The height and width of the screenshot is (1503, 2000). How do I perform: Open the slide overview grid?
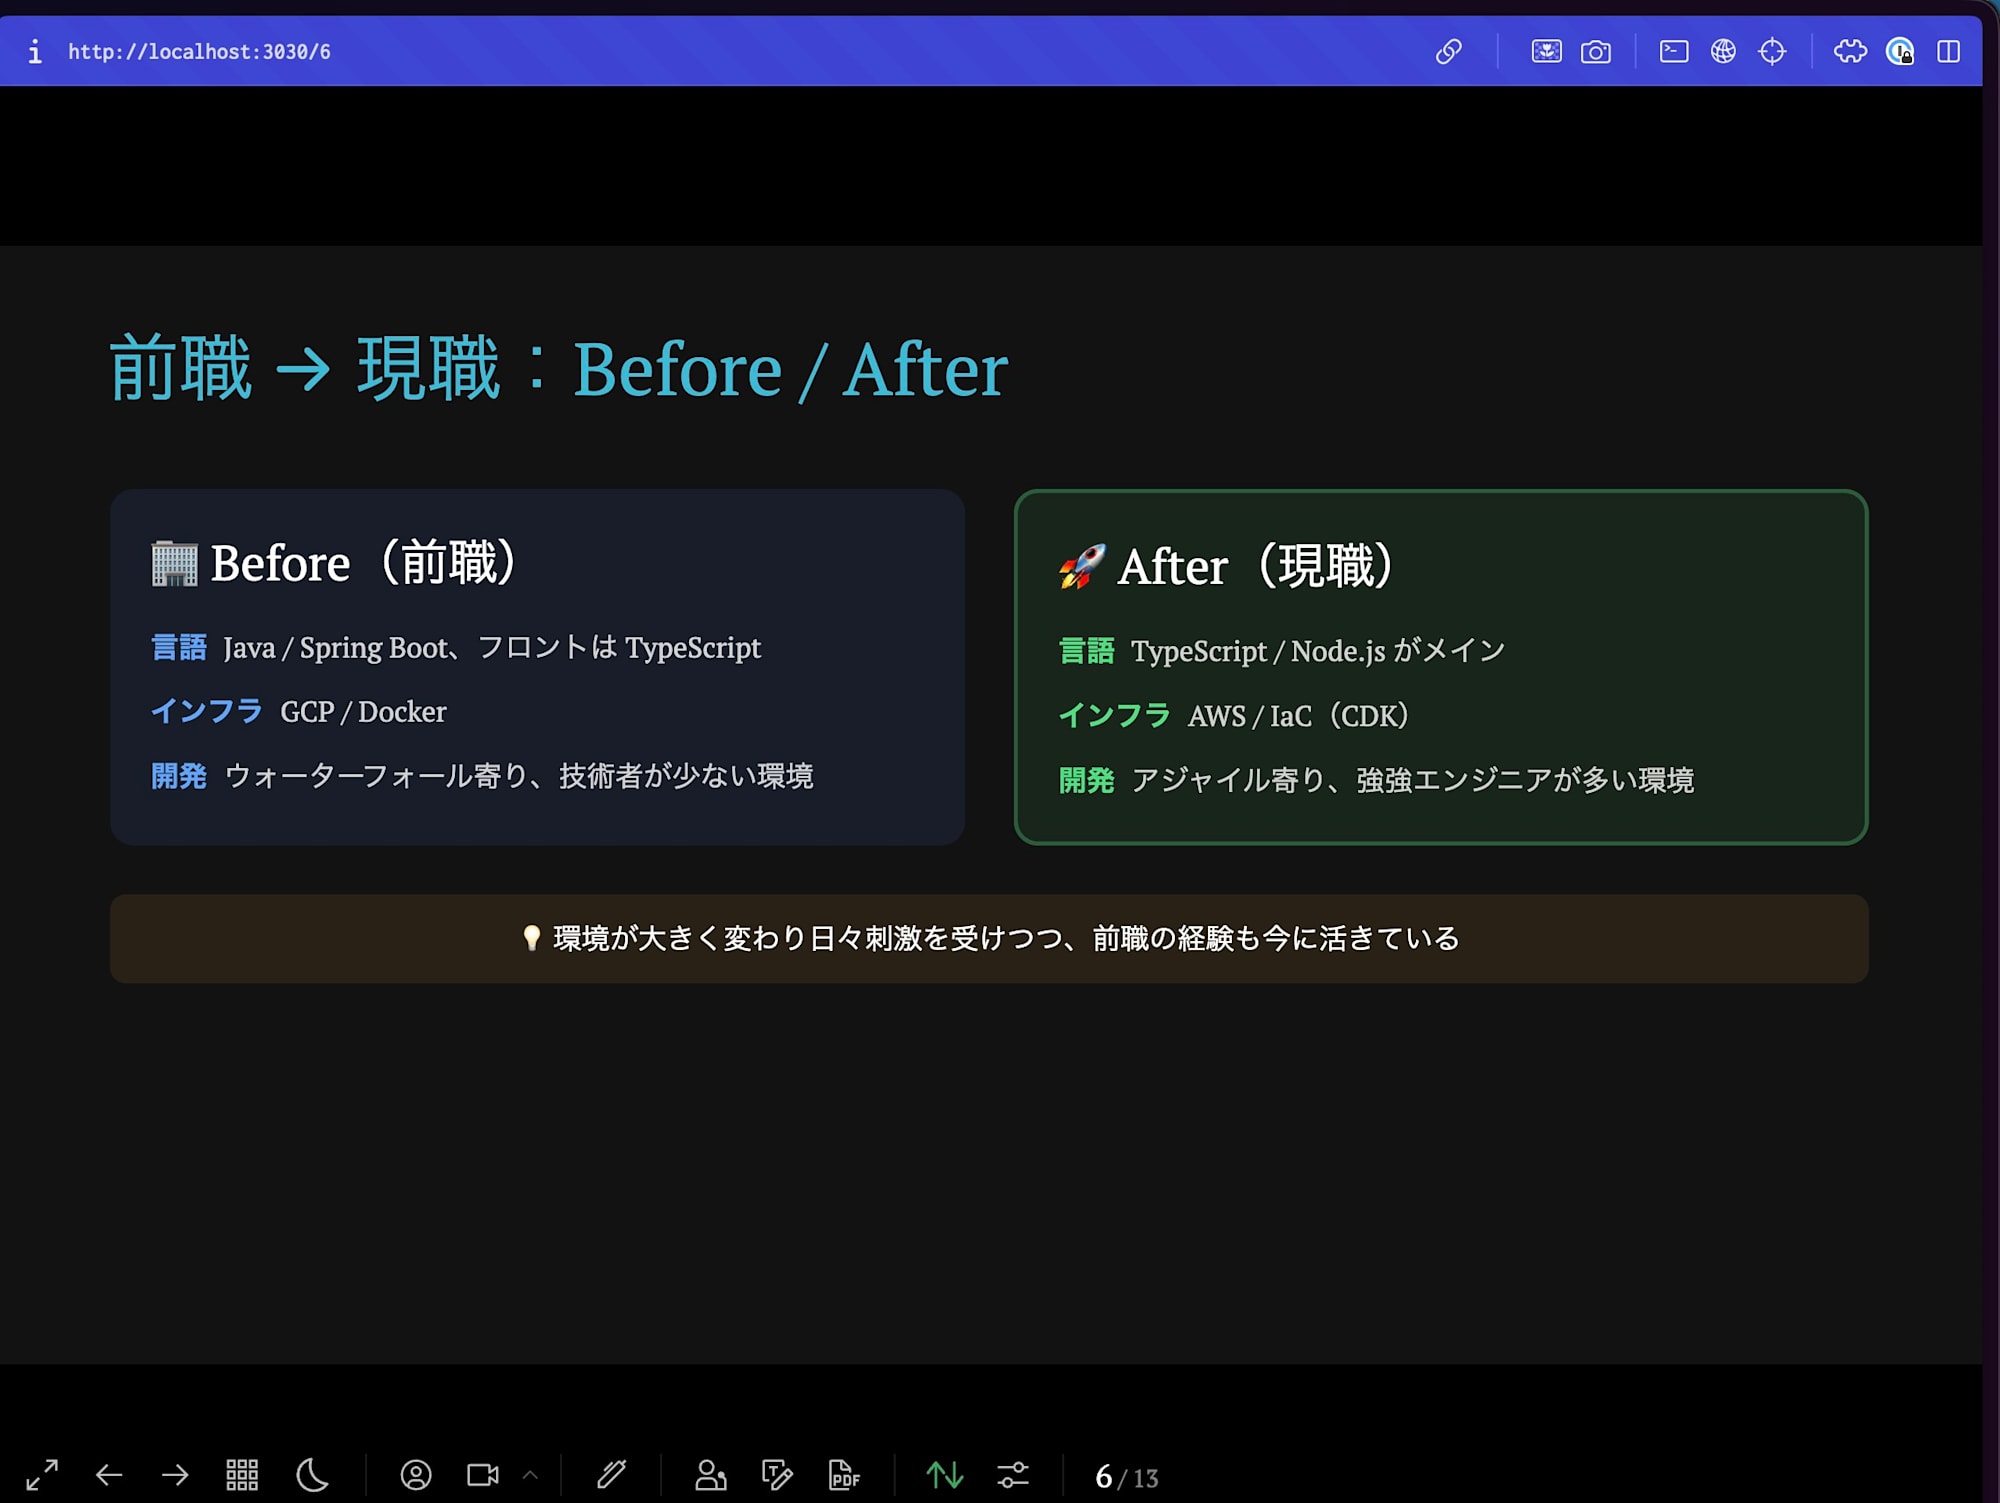[242, 1475]
